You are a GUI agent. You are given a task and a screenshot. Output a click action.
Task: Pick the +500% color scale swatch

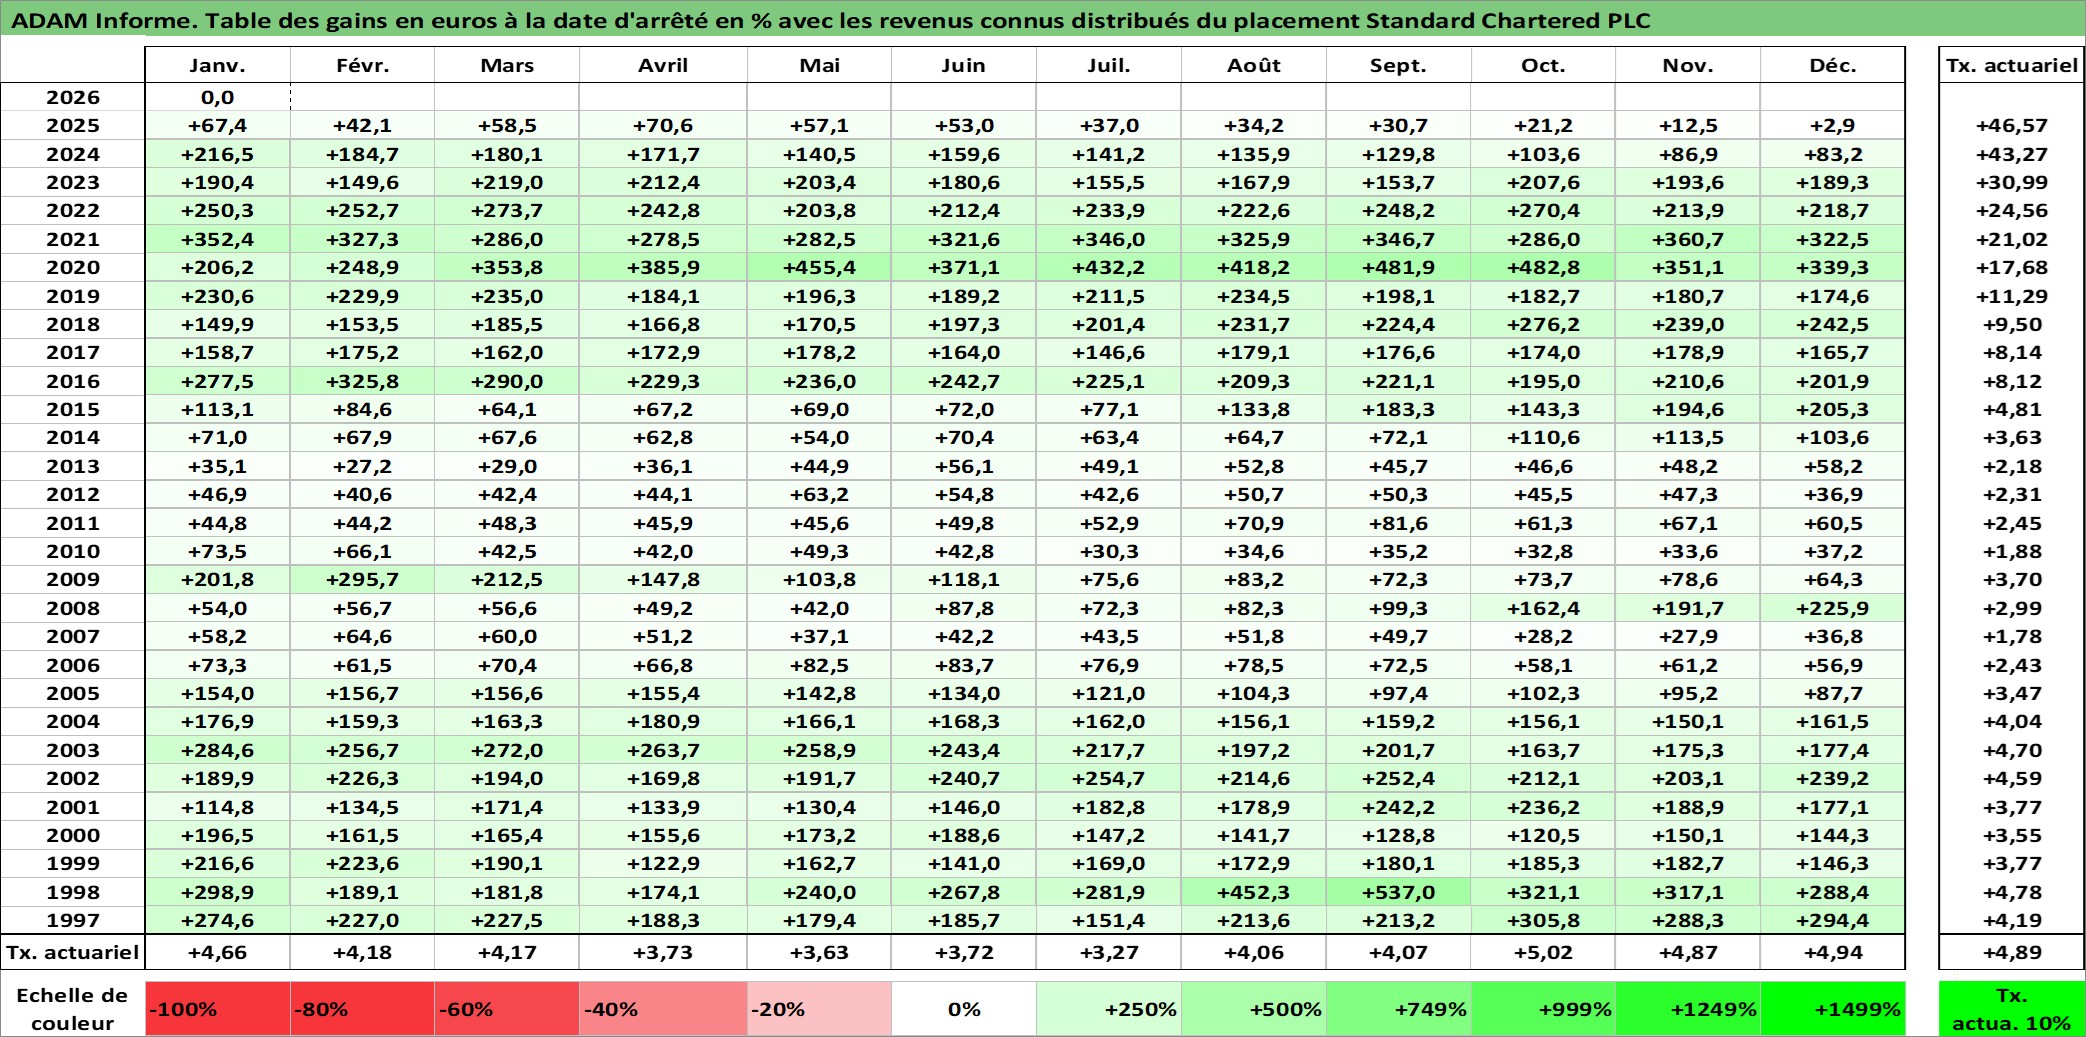click(1254, 1009)
